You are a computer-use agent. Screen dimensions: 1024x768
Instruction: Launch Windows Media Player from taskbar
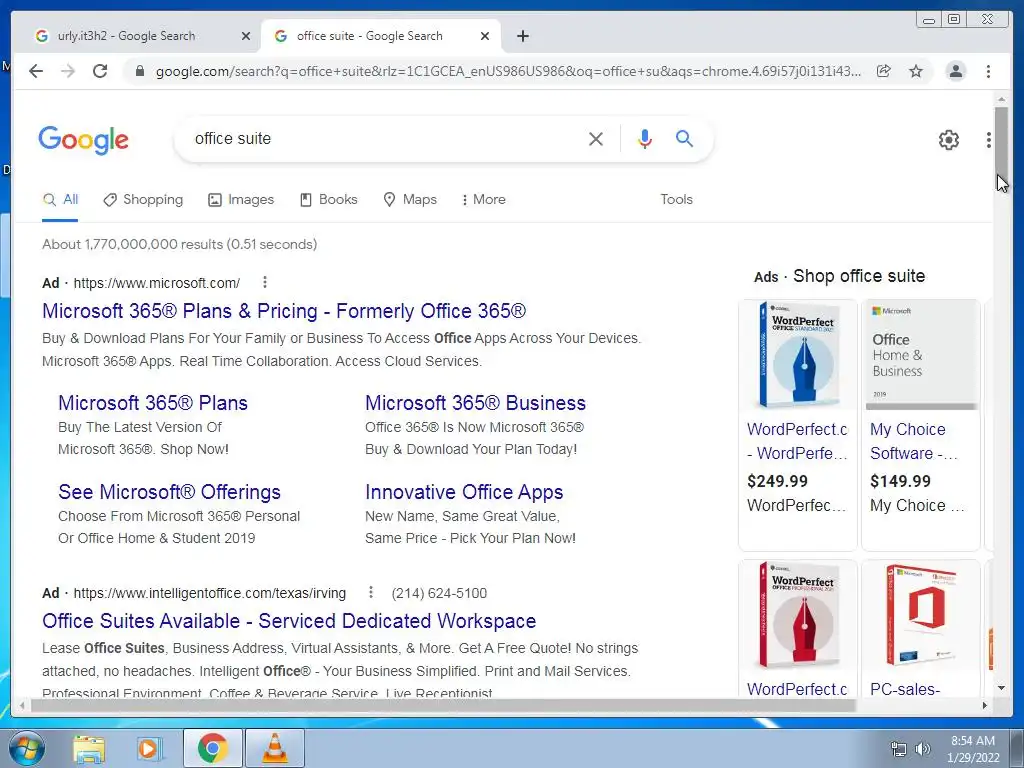point(149,748)
